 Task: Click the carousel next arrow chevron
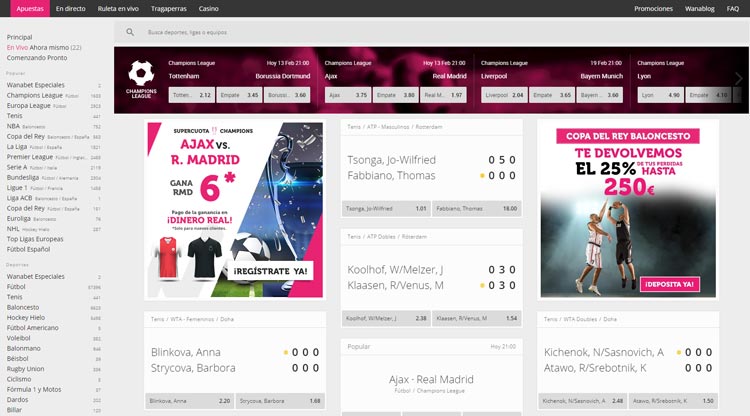[739, 78]
